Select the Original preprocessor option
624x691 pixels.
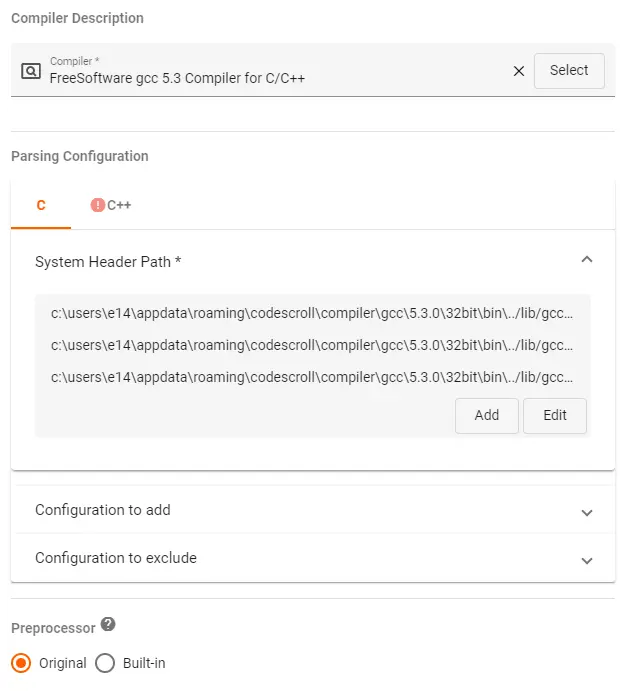[x=21, y=663]
